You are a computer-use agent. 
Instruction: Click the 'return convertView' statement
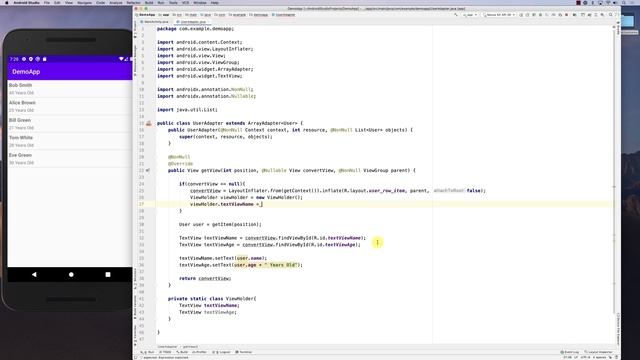pos(205,278)
